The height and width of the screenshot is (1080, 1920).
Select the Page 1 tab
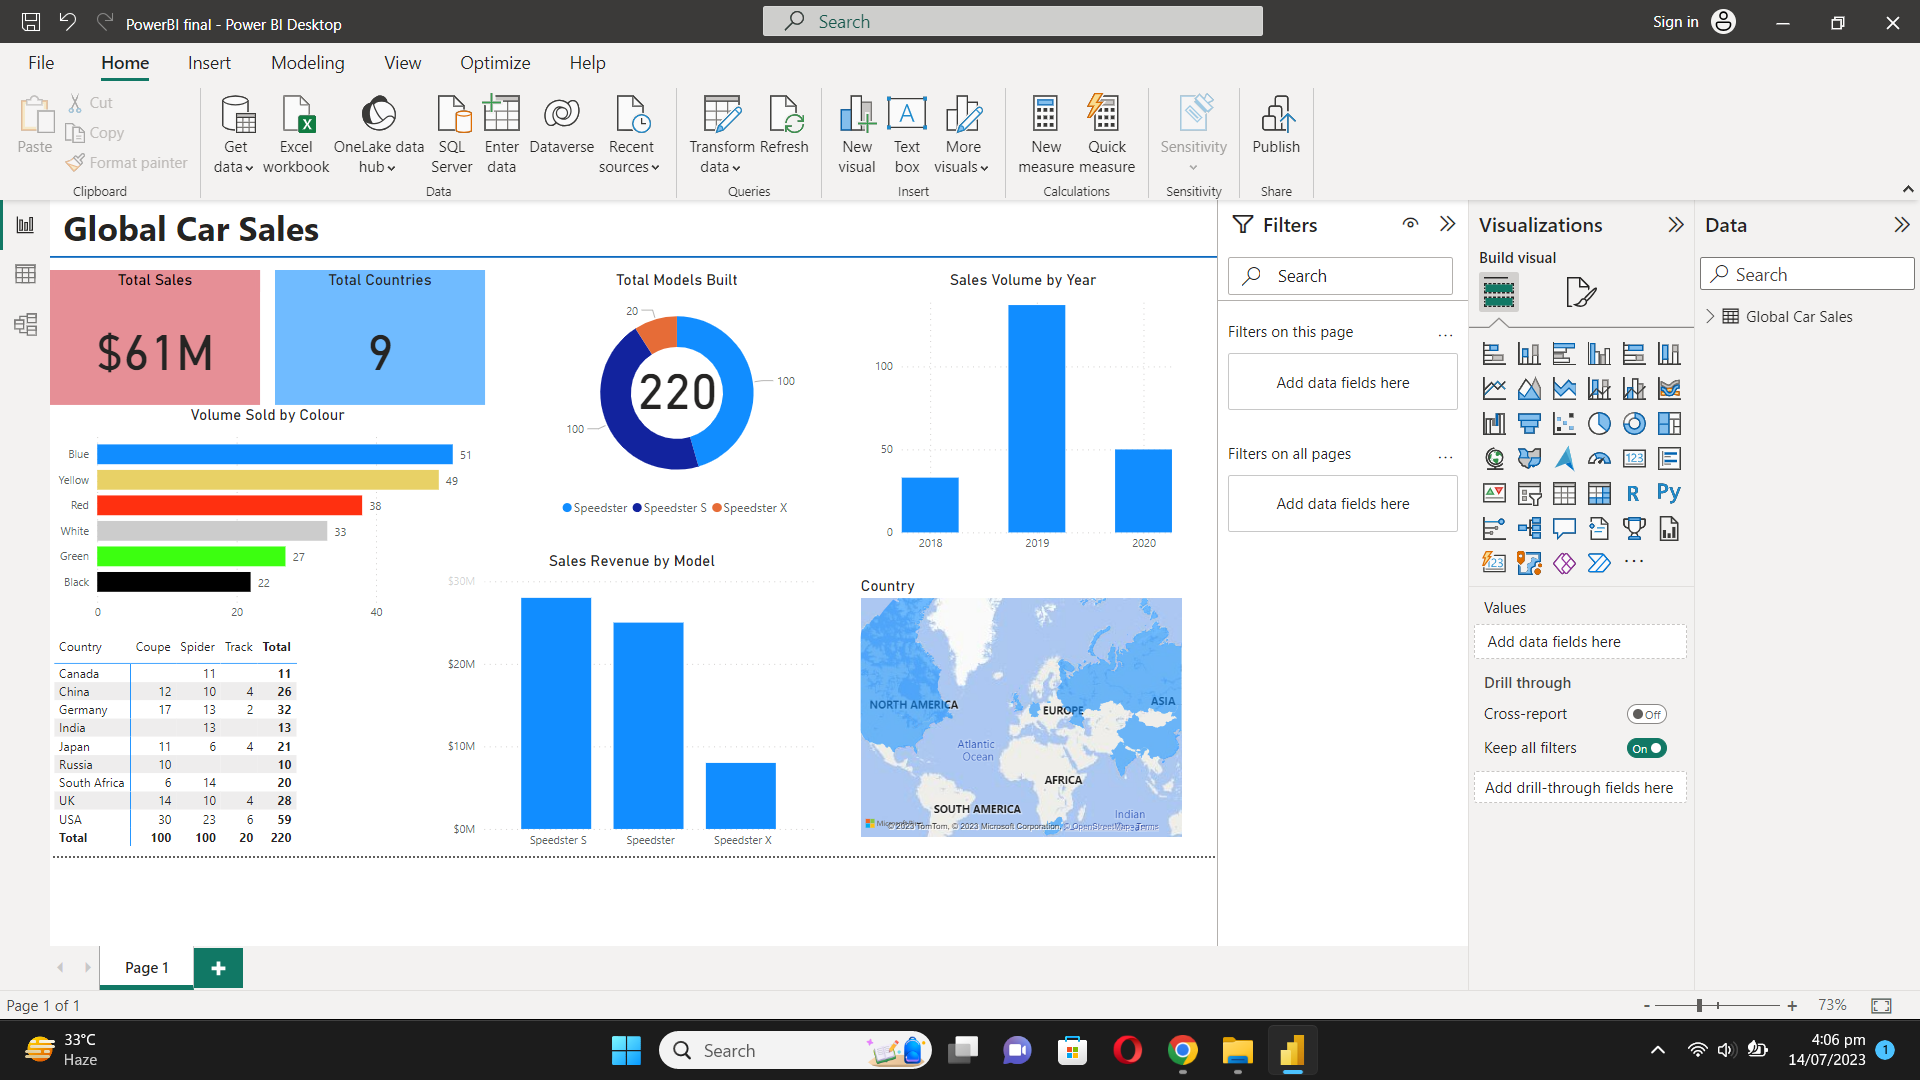coord(147,968)
